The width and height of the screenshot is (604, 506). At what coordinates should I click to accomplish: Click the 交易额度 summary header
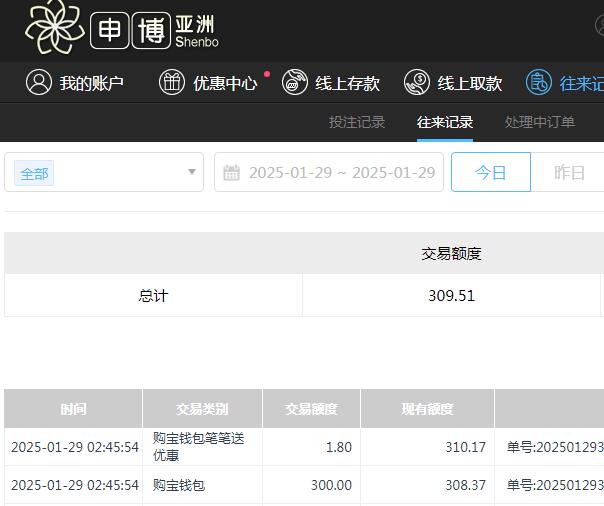(x=451, y=253)
